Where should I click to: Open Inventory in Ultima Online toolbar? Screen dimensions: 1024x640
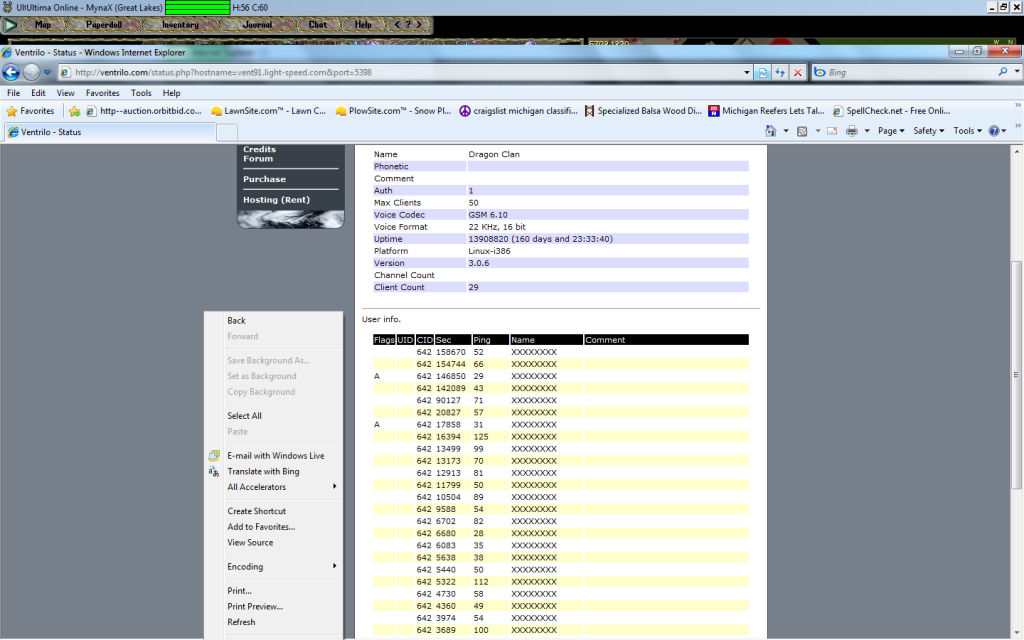pyautogui.click(x=180, y=25)
